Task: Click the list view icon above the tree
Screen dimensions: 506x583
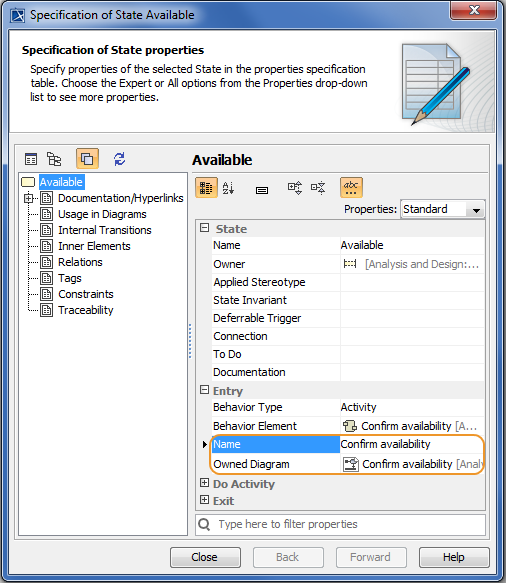Action: pos(31,159)
